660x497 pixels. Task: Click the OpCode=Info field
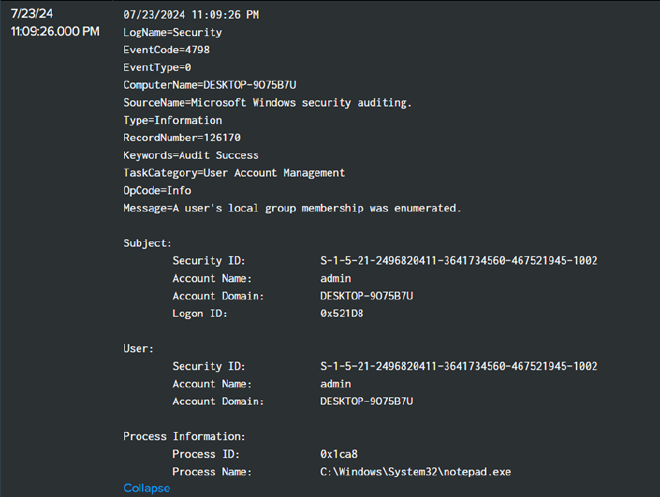pyautogui.click(x=157, y=190)
